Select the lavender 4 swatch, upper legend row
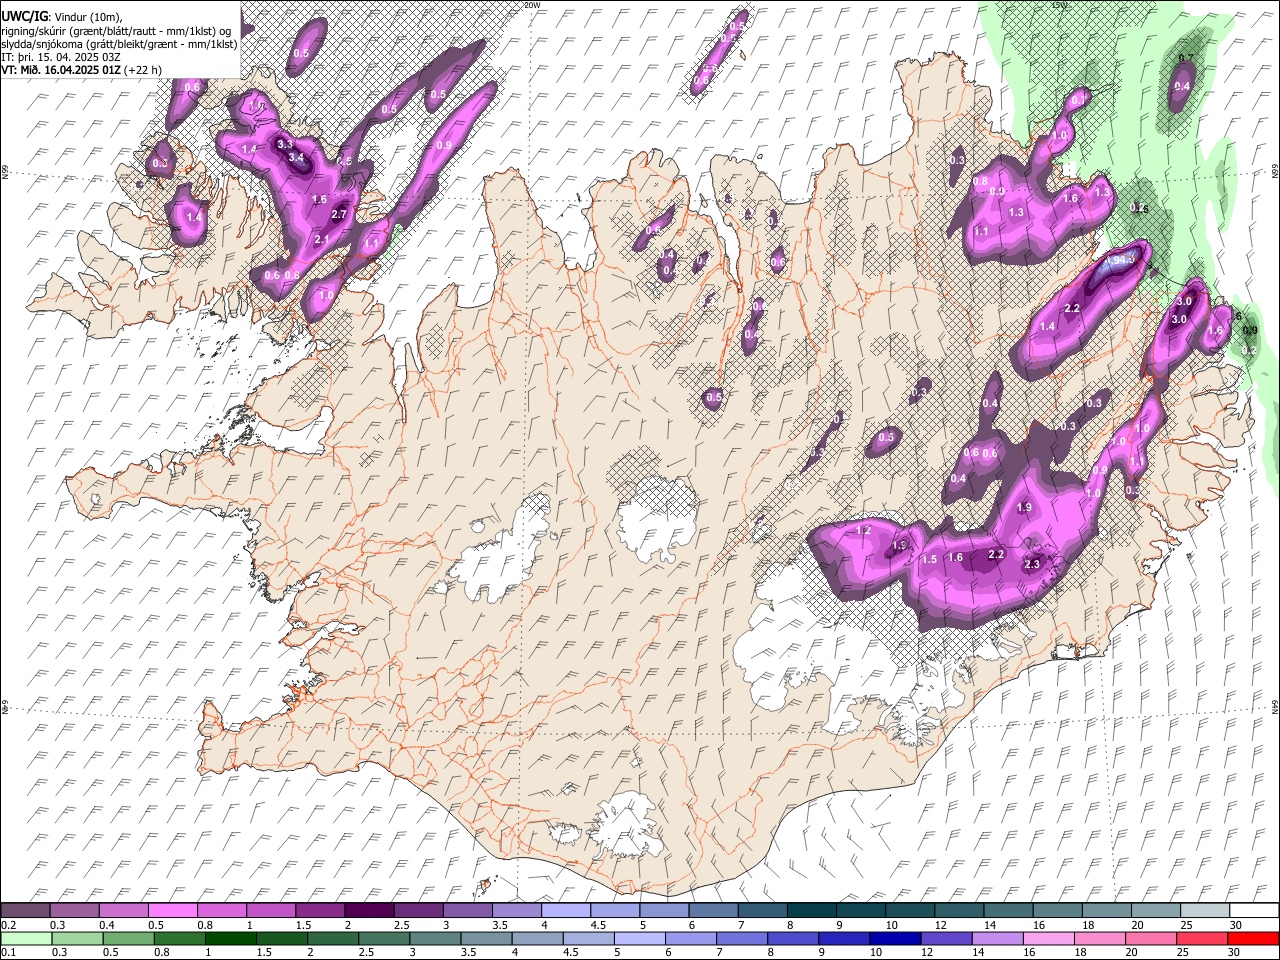Viewport: 1280px width, 960px height. point(565,911)
